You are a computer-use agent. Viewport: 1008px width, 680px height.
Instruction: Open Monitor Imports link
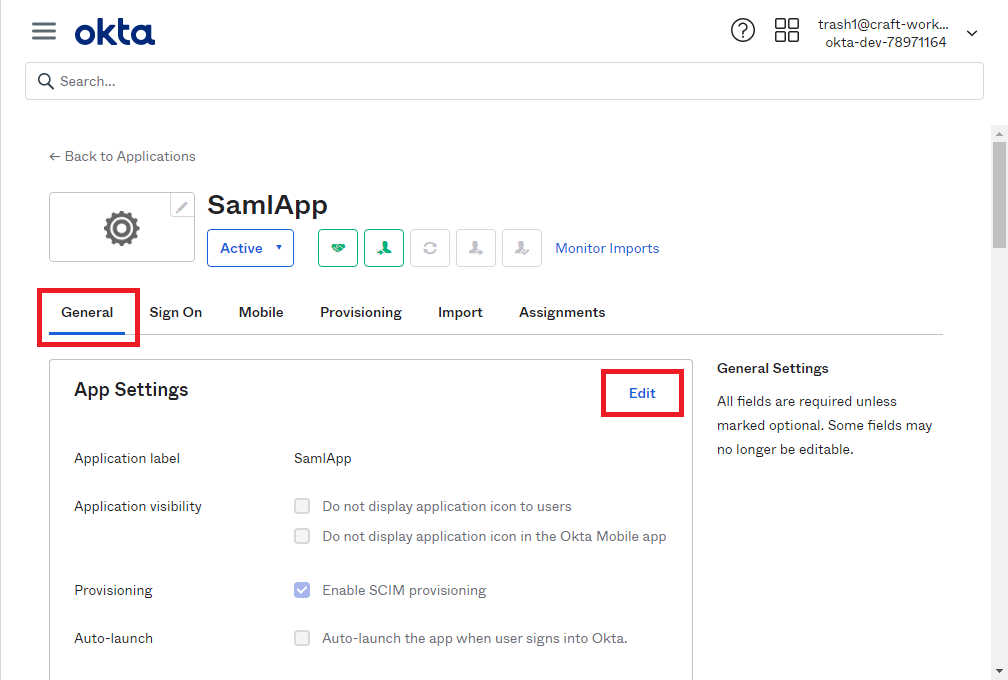click(607, 248)
